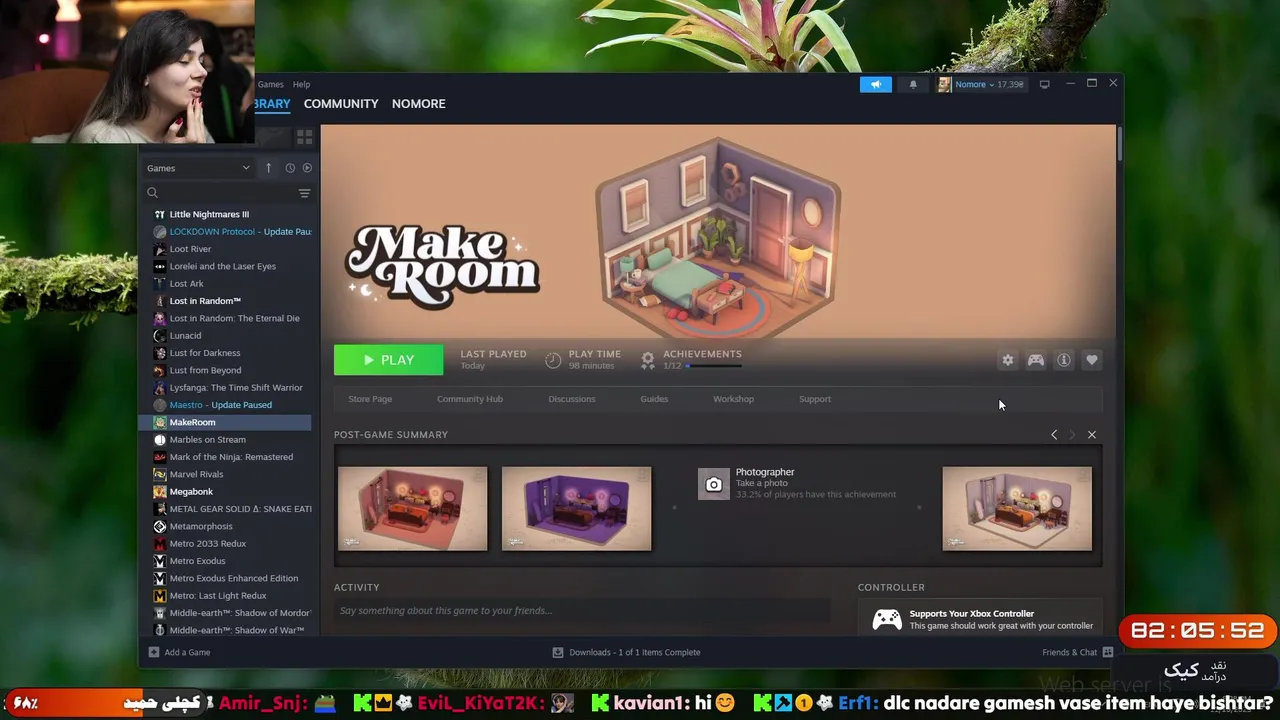Select Metamorphosis in library list
Screen dimensions: 1280x720
click(200, 526)
